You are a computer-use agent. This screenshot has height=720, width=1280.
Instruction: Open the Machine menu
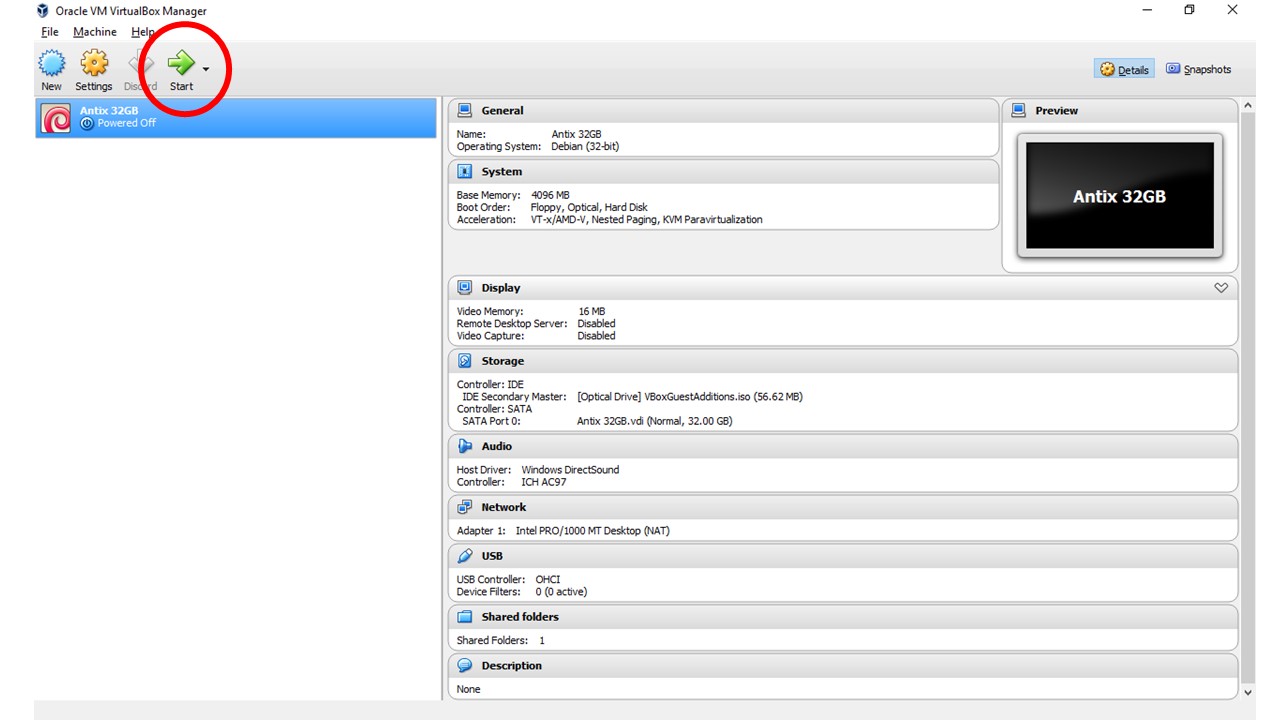click(95, 32)
